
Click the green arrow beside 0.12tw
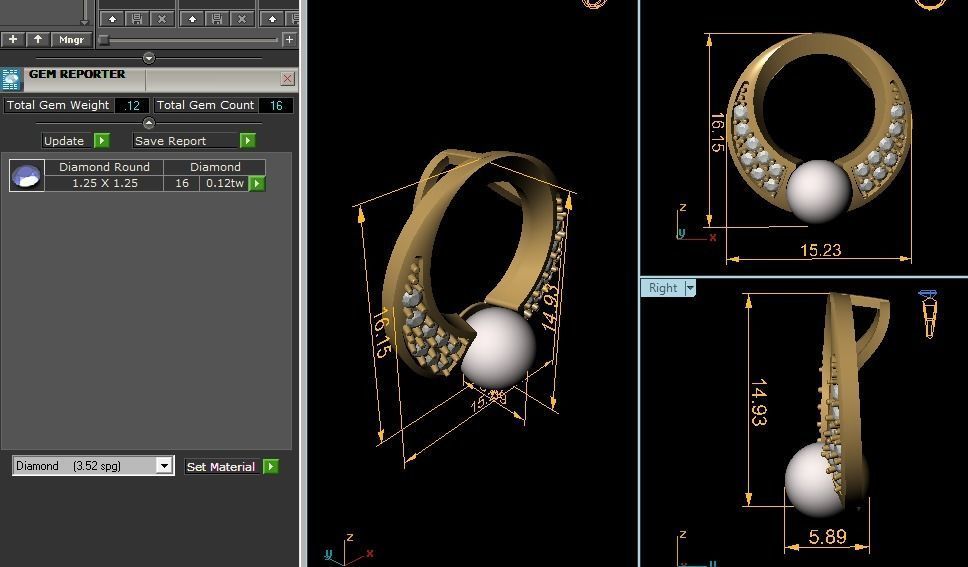257,183
